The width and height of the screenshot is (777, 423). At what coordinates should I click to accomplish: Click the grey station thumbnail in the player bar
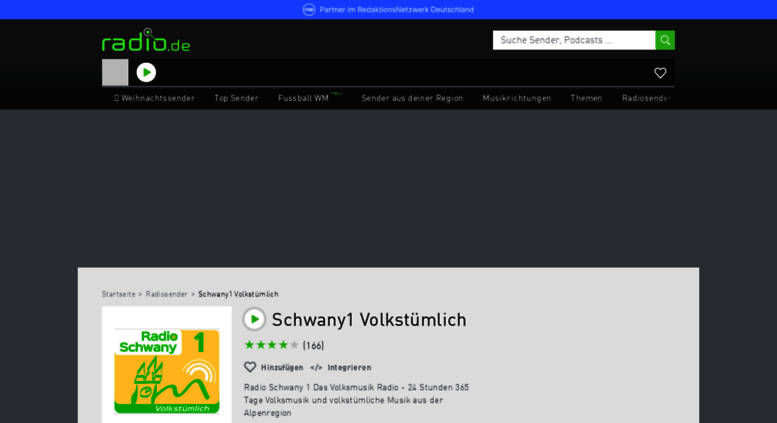pos(115,72)
